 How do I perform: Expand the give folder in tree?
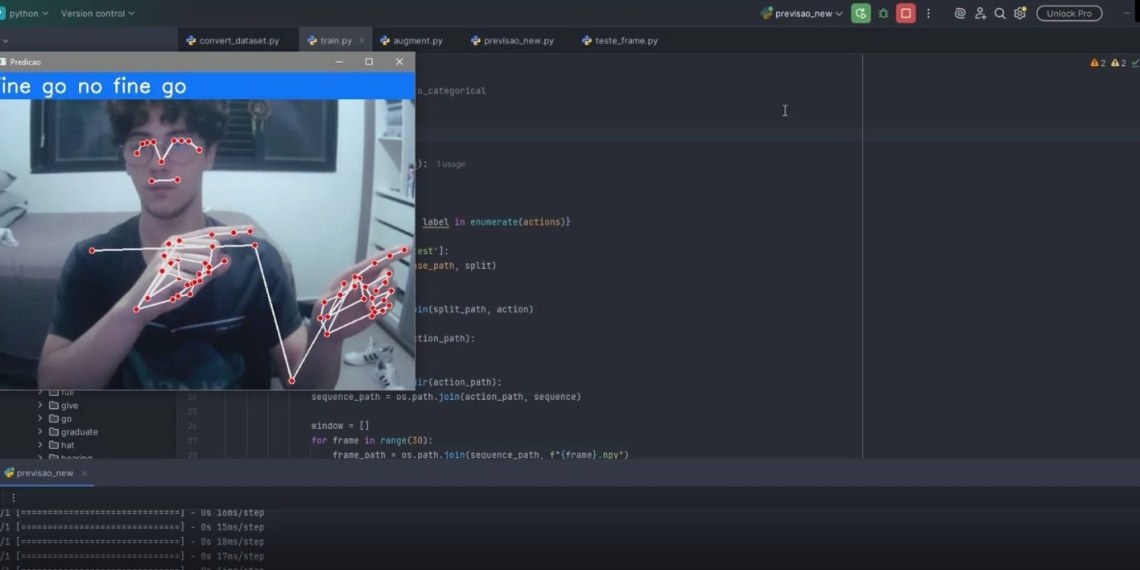click(40, 406)
